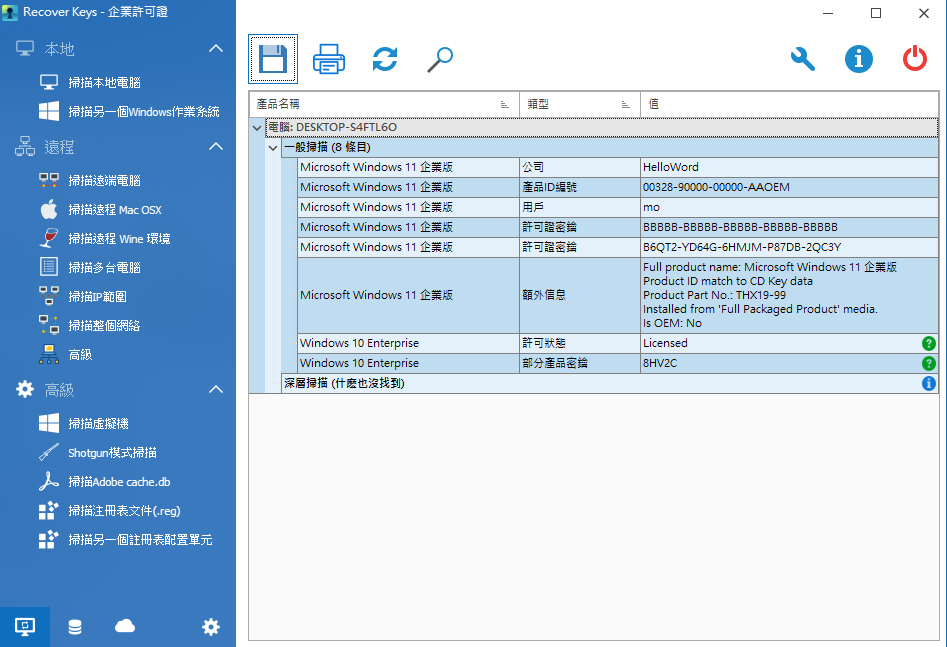Click the network icon beside 高級 under 遠程
Image resolution: width=947 pixels, height=647 pixels.
click(x=49, y=354)
